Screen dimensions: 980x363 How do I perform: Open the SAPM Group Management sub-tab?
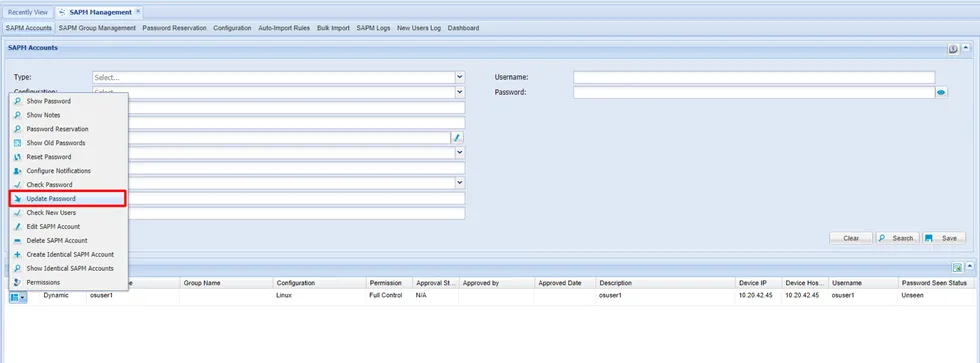coord(97,28)
